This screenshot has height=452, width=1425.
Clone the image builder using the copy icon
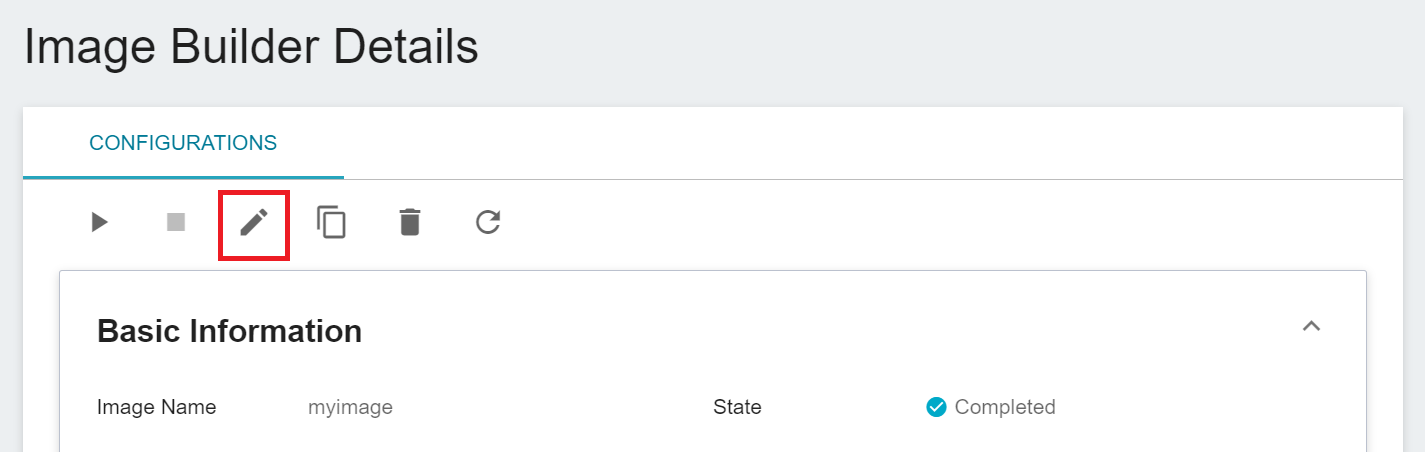[x=332, y=222]
